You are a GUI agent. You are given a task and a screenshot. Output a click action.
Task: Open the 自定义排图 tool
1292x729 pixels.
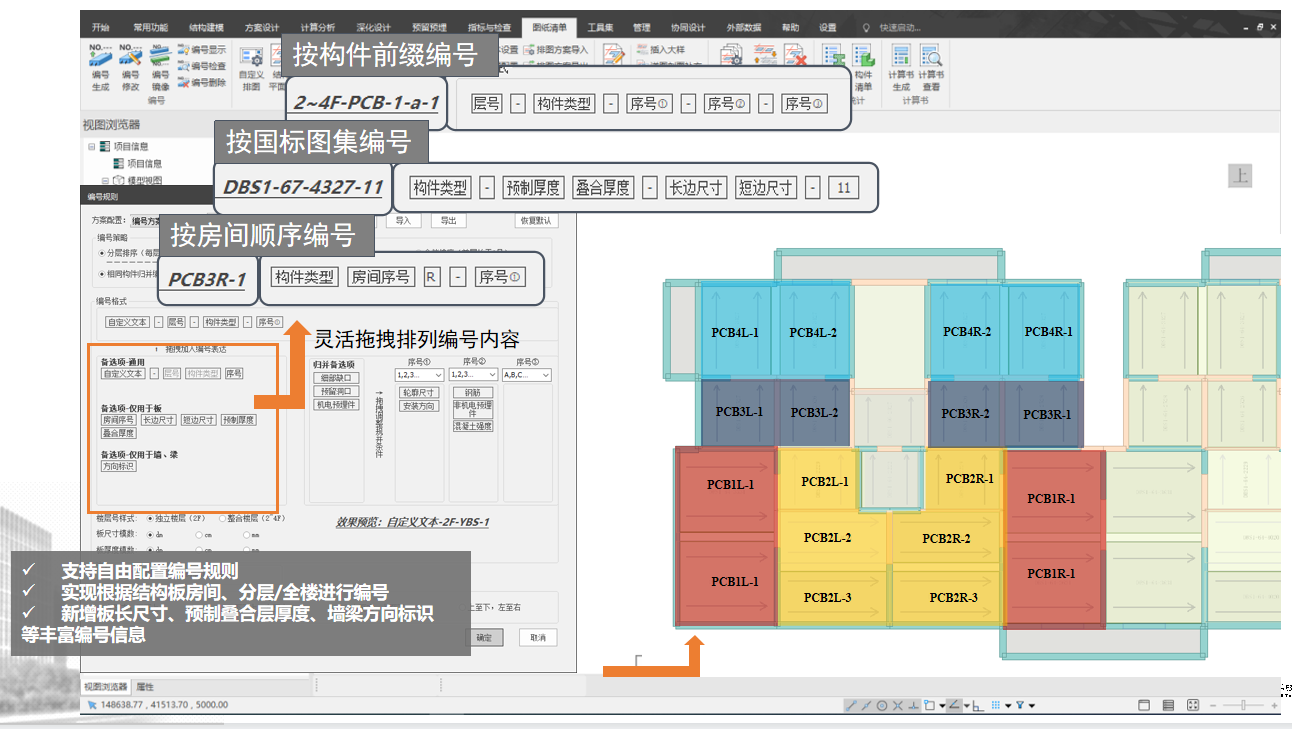pos(251,67)
